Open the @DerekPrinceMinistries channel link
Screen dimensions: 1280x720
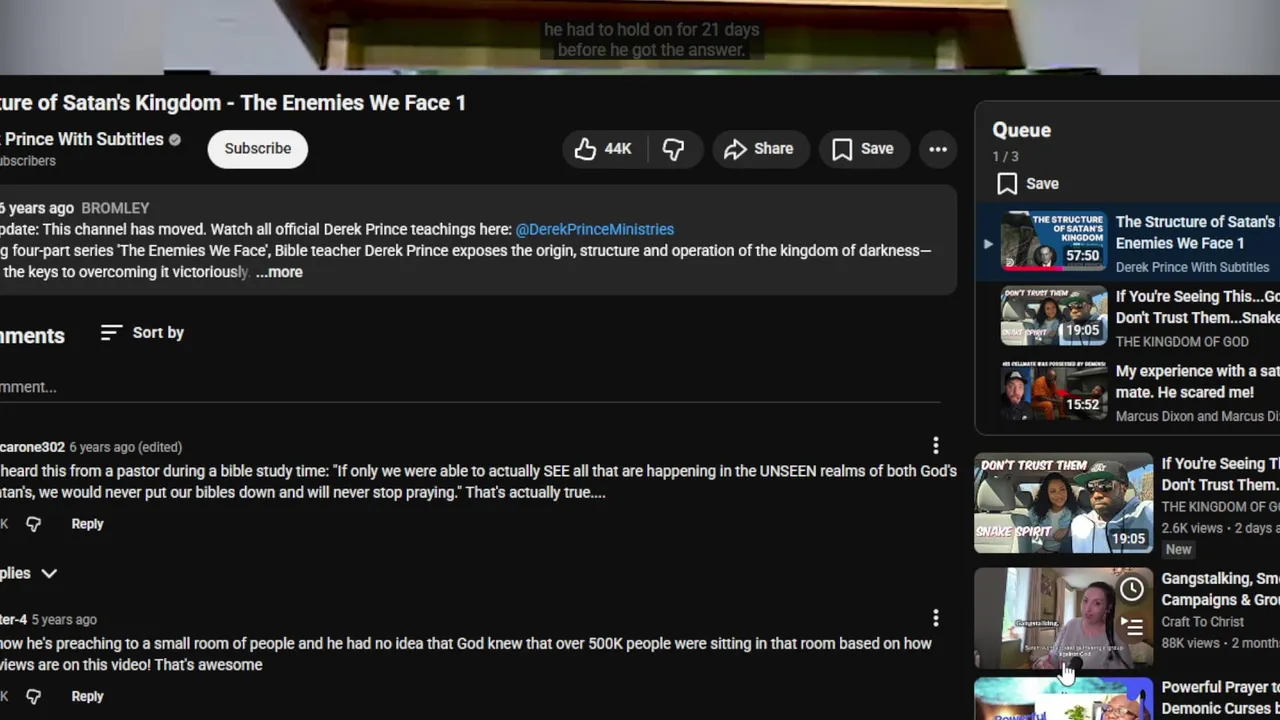(x=595, y=229)
